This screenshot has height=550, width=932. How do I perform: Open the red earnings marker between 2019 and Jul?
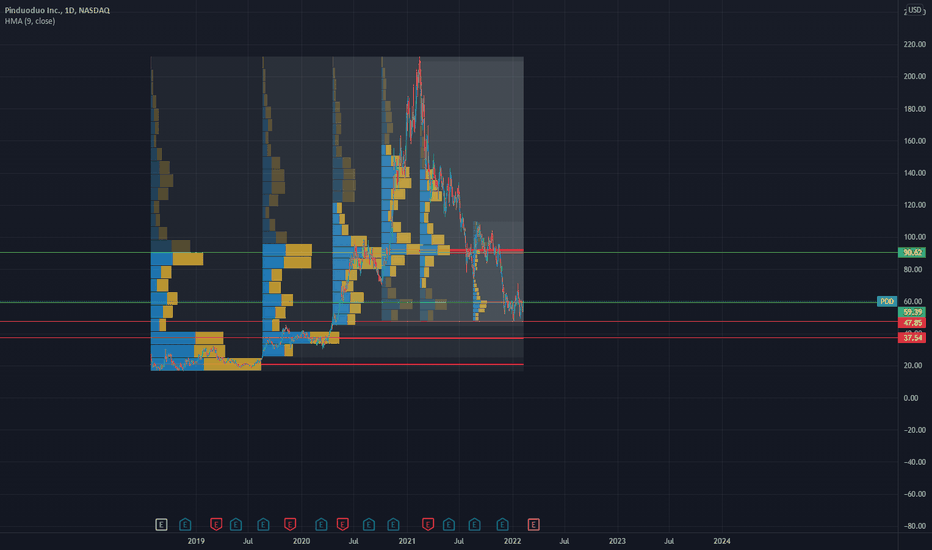216,524
